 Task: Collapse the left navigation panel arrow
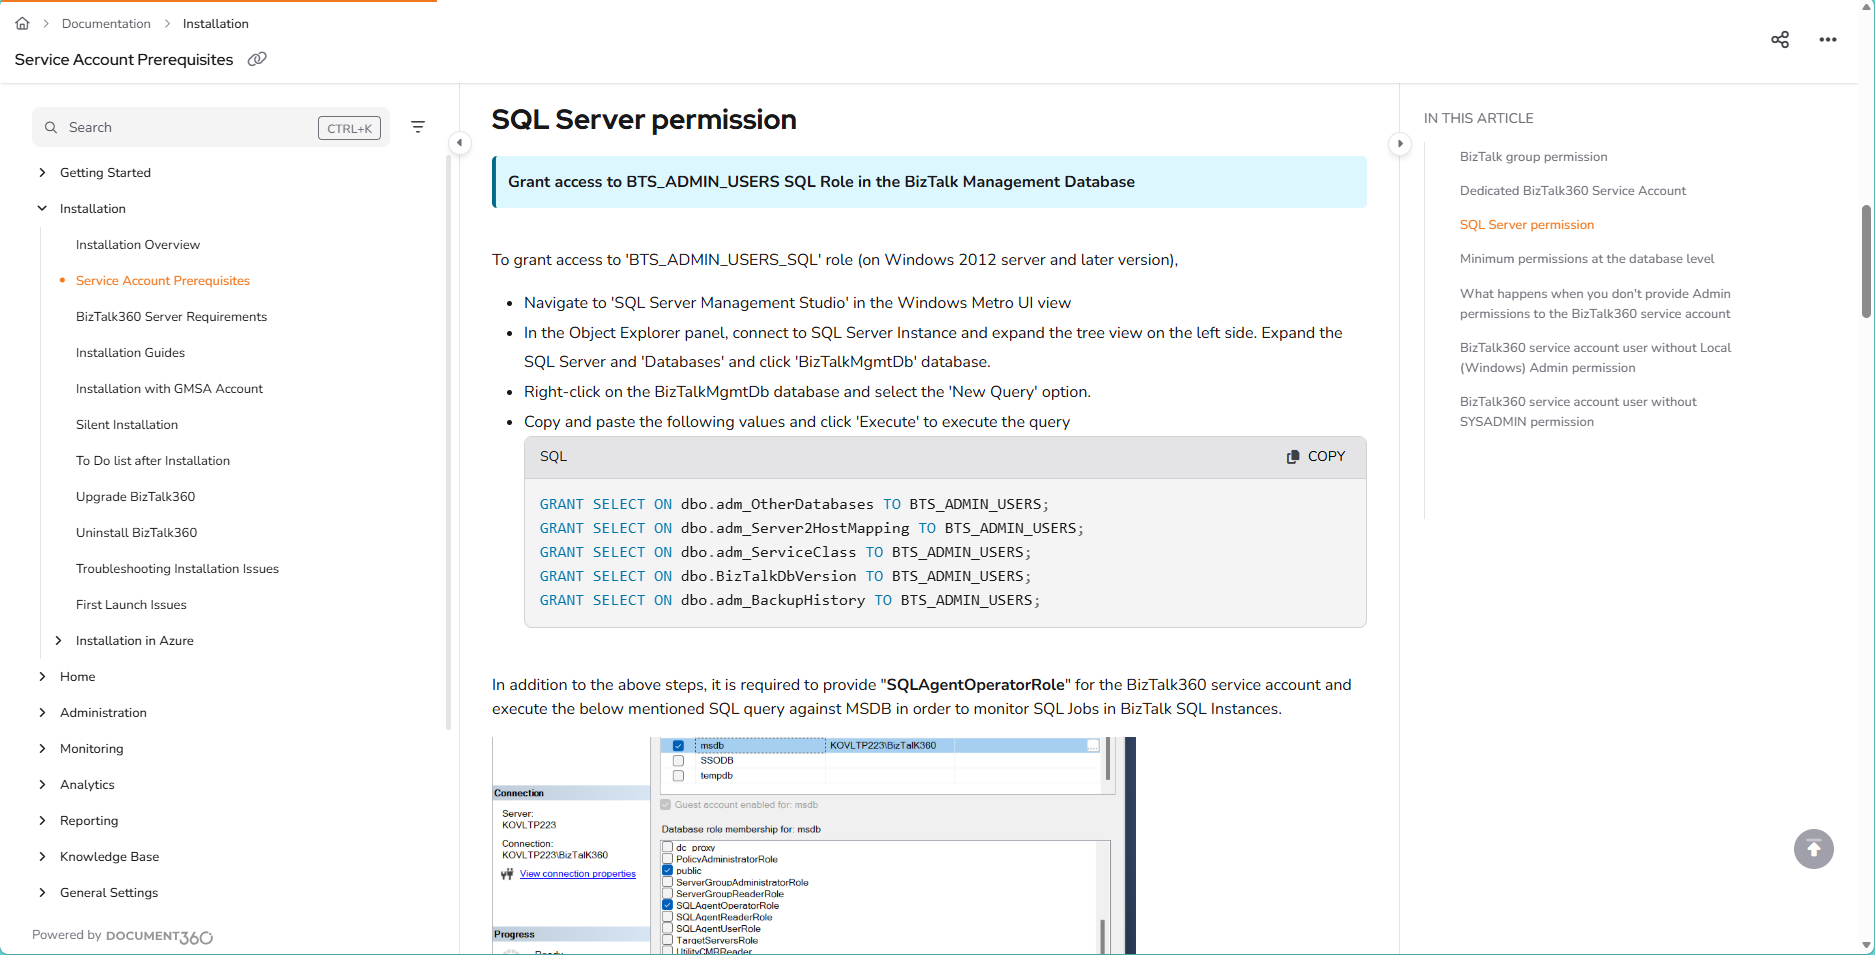(x=459, y=143)
